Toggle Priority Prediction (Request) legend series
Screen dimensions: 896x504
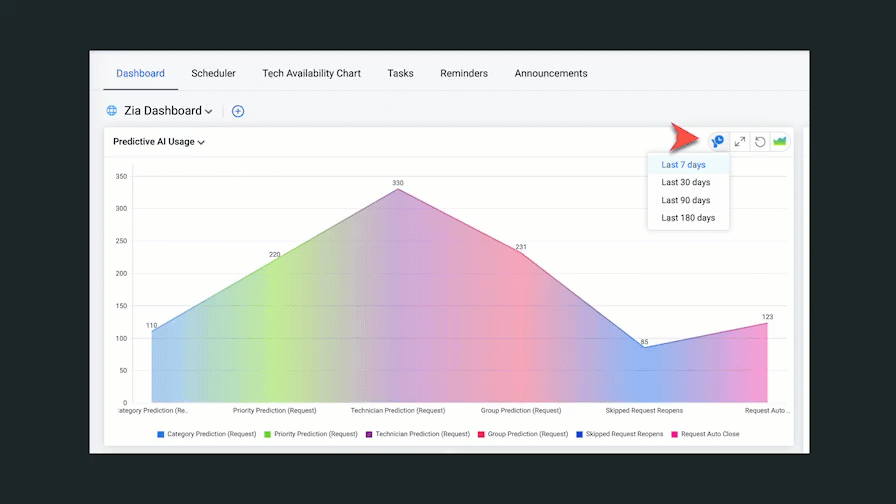pos(311,434)
